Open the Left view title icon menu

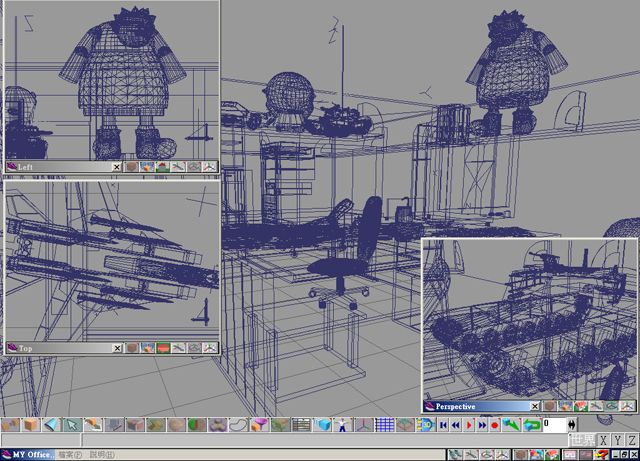tap(11, 167)
